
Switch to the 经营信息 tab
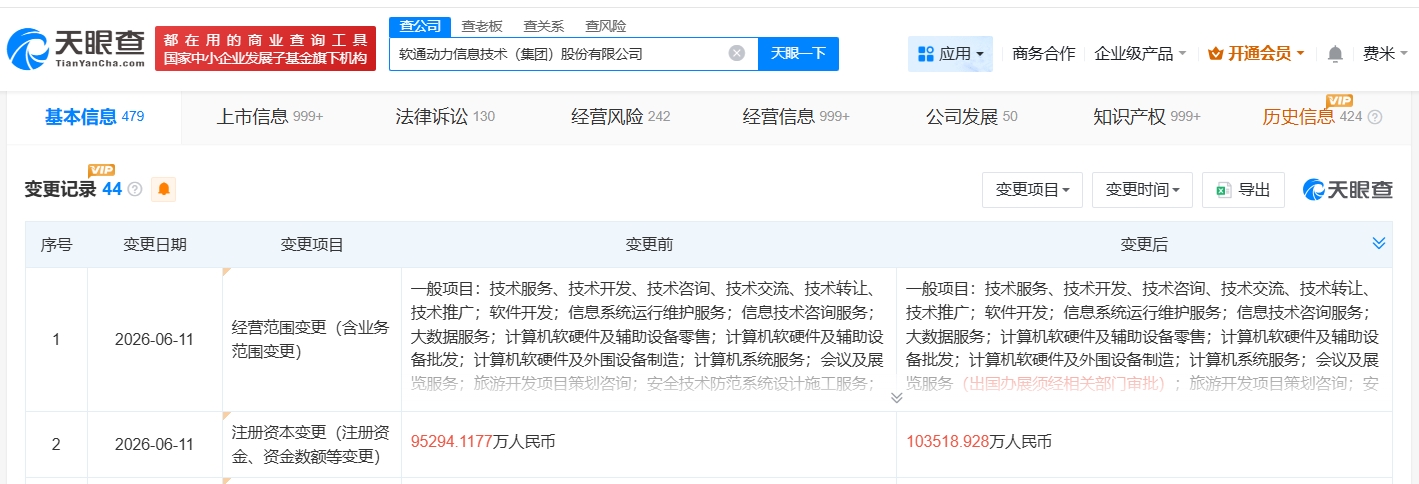coord(796,117)
